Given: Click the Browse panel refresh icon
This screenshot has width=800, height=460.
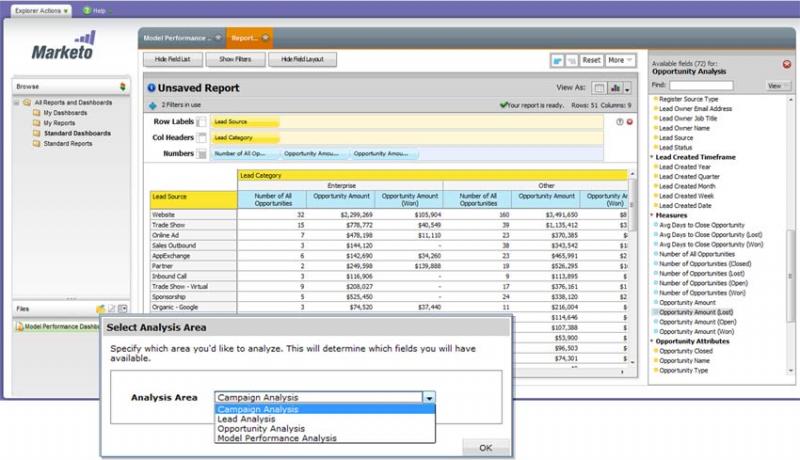Looking at the screenshot, I should coord(122,87).
